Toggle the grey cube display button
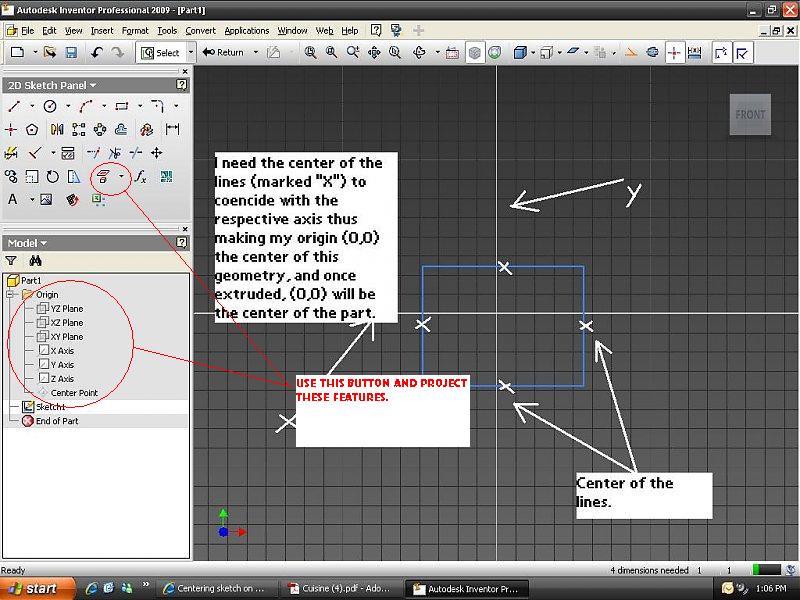Viewport: 800px width, 600px height. [x=474, y=53]
